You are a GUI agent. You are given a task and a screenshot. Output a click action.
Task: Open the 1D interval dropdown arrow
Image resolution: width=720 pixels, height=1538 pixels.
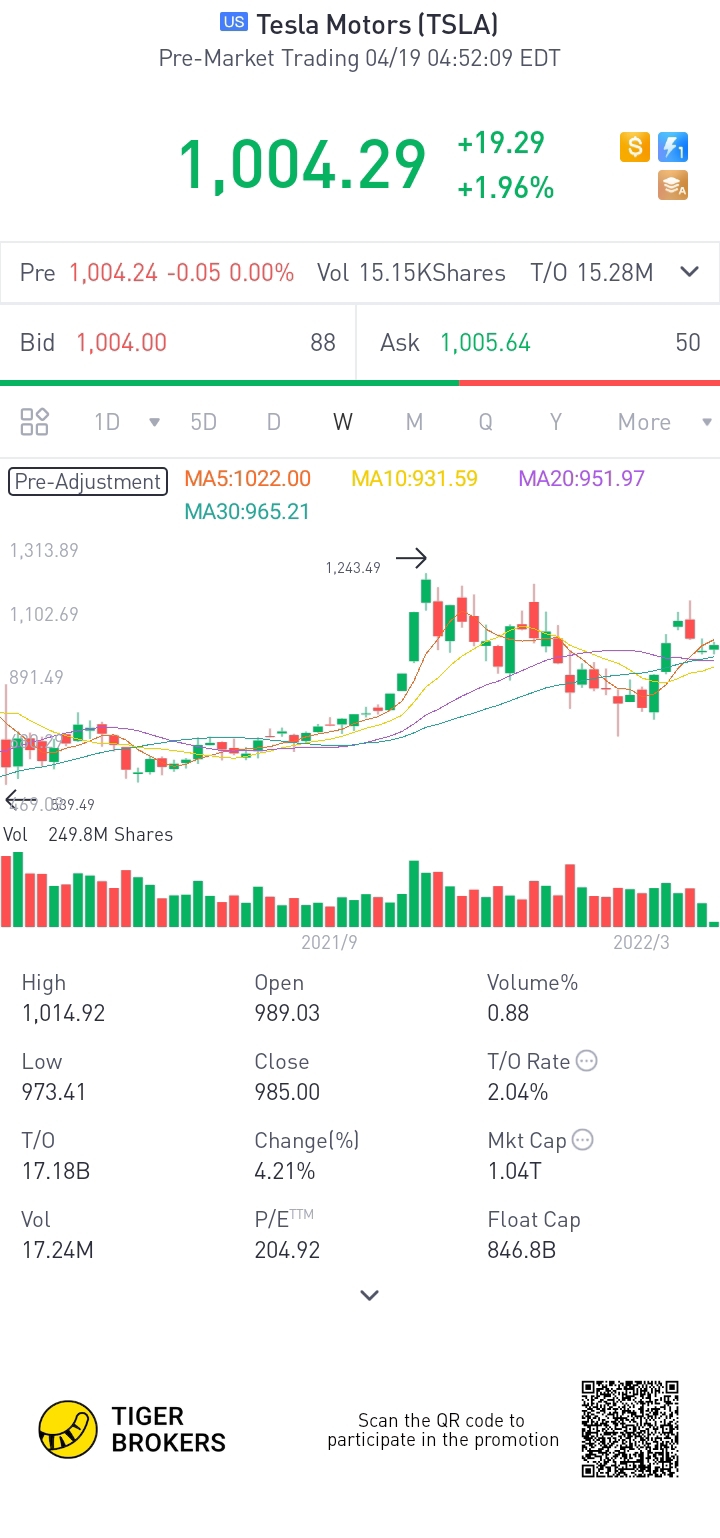click(154, 422)
